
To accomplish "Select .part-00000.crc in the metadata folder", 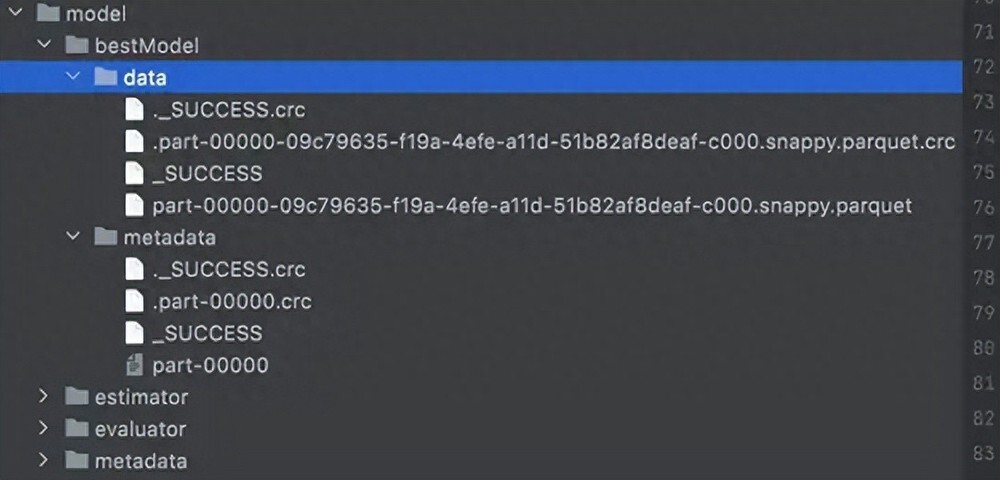I will click(232, 301).
